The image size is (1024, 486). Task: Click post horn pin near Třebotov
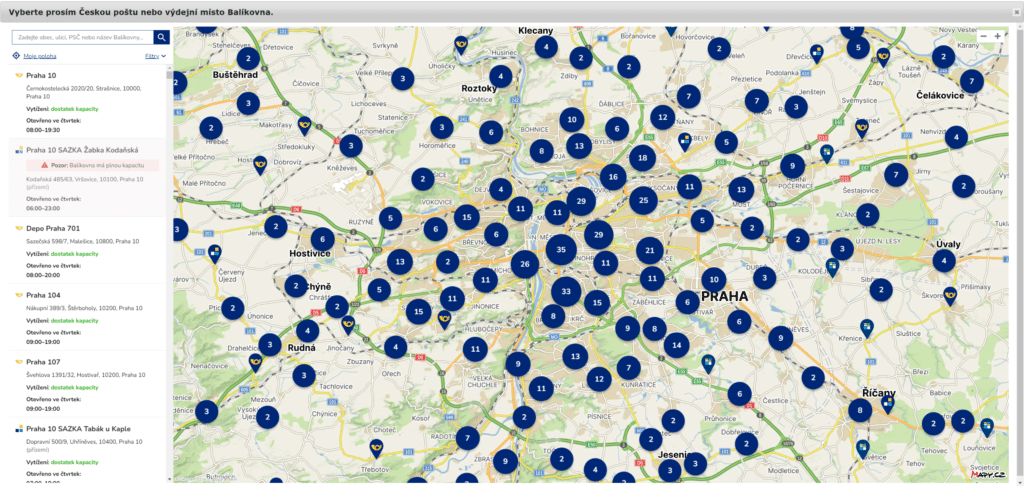(x=376, y=448)
